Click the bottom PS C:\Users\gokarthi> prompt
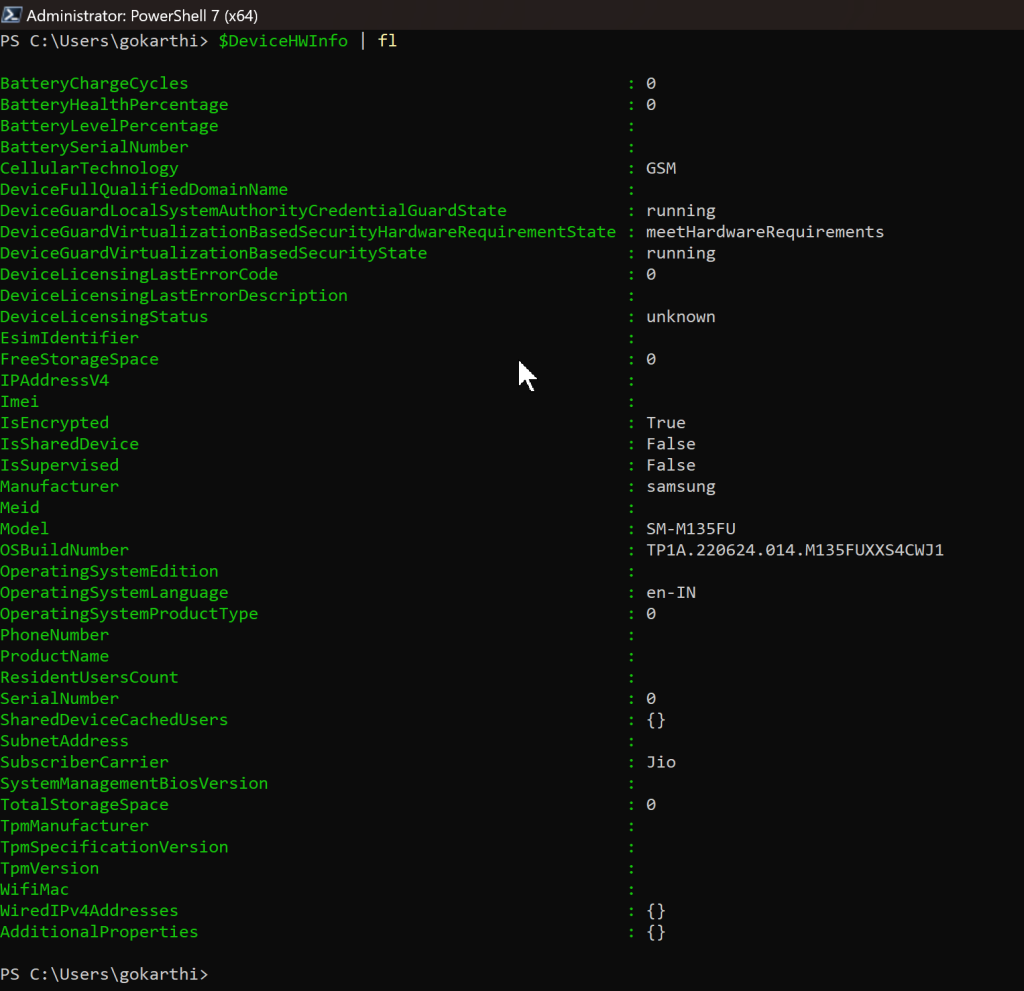1024x991 pixels. [104, 974]
